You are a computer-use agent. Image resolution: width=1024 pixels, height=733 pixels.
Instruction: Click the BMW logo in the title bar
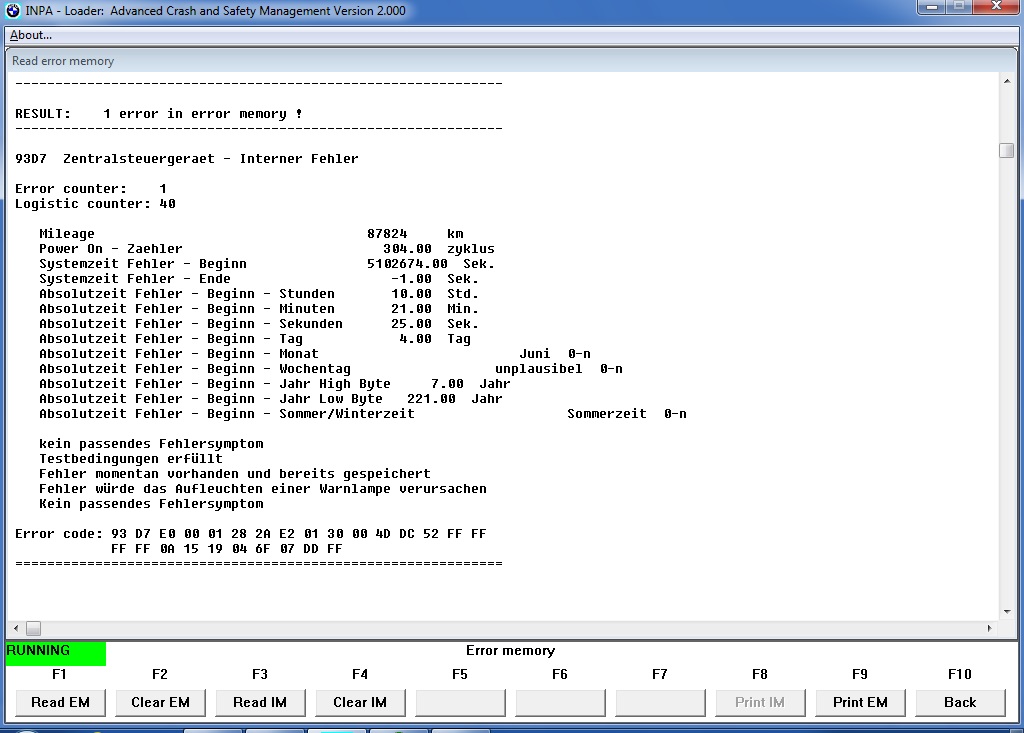point(11,9)
